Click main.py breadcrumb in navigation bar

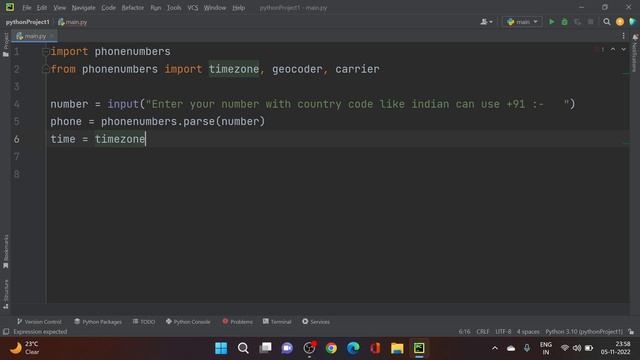click(73, 22)
